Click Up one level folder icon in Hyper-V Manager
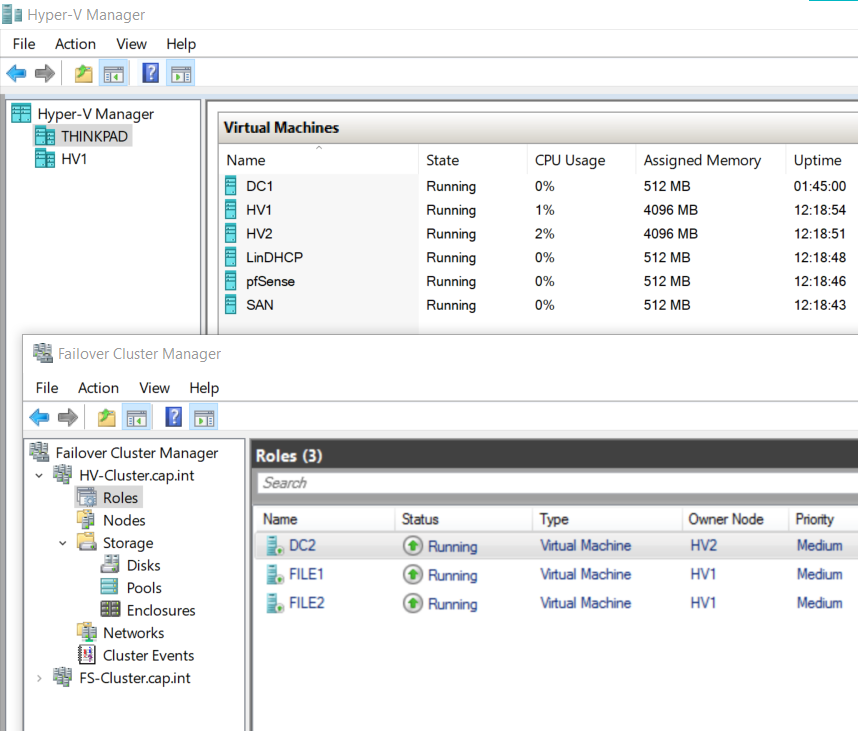The height and width of the screenshot is (731, 858). pos(84,73)
